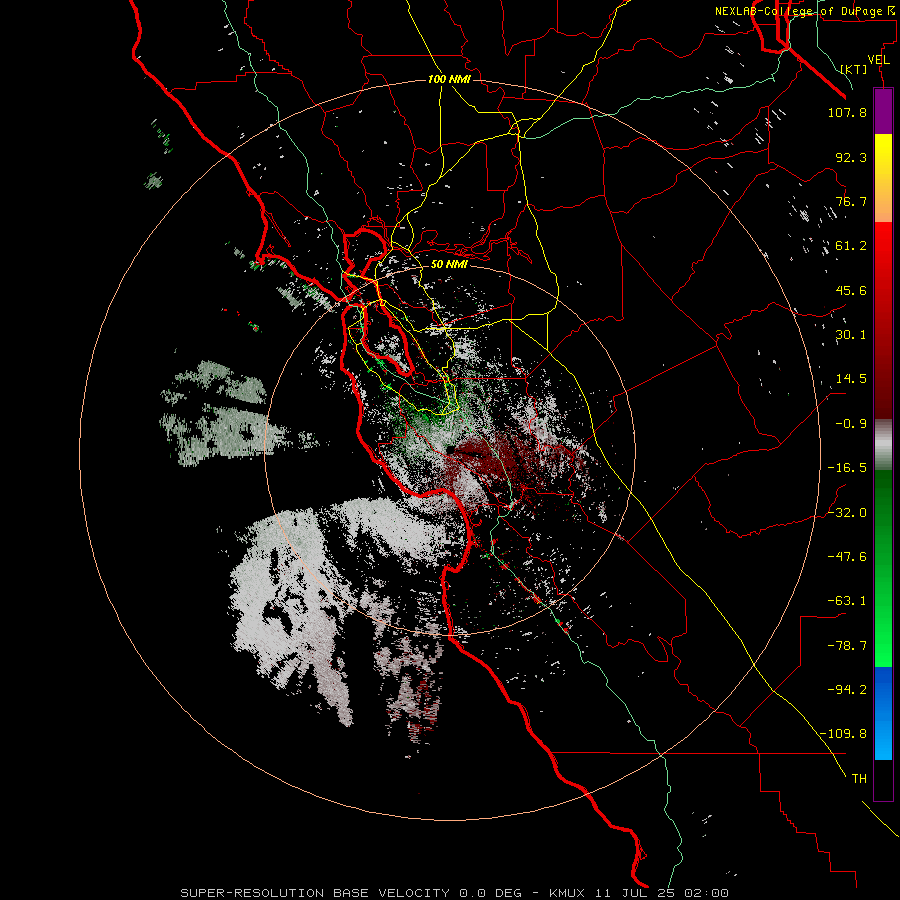Click the -78.7 velocity scale value

[x=847, y=645]
